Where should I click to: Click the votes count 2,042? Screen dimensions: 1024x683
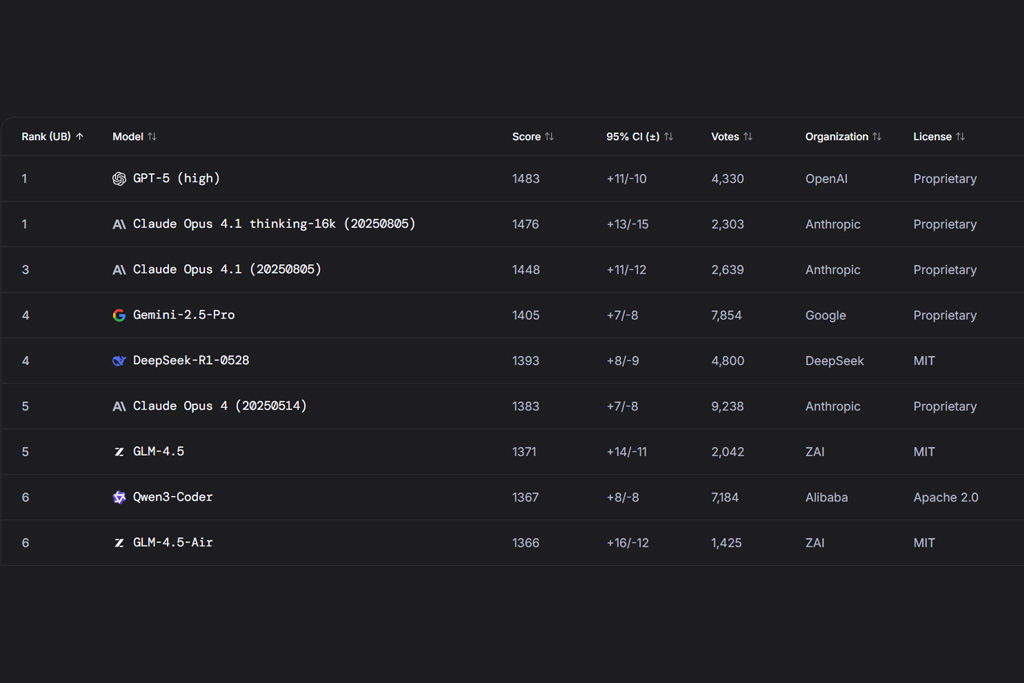[x=728, y=452]
